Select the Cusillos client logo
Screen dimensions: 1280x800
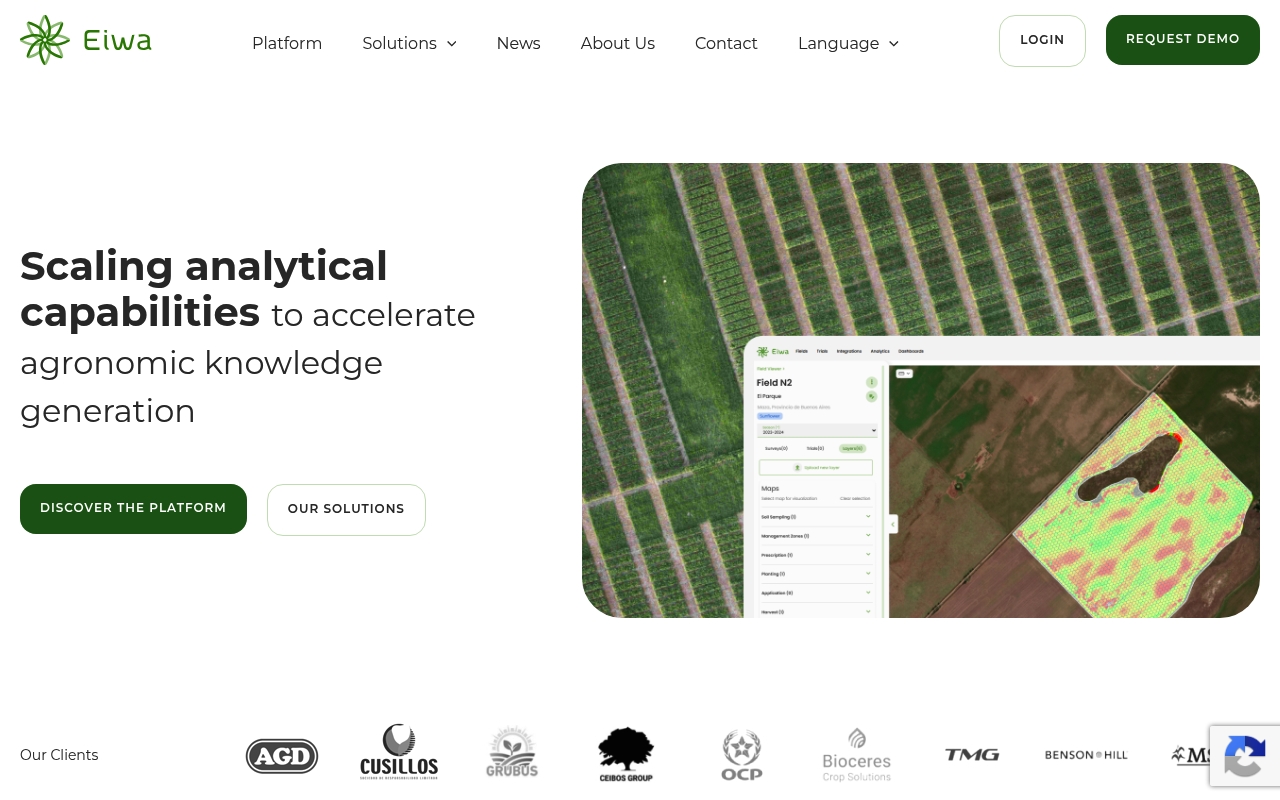click(399, 752)
